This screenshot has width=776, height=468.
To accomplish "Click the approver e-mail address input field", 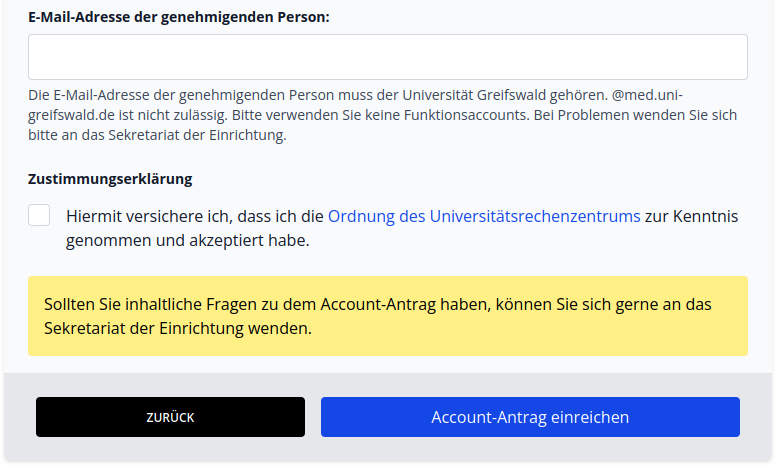I will 387,57.
